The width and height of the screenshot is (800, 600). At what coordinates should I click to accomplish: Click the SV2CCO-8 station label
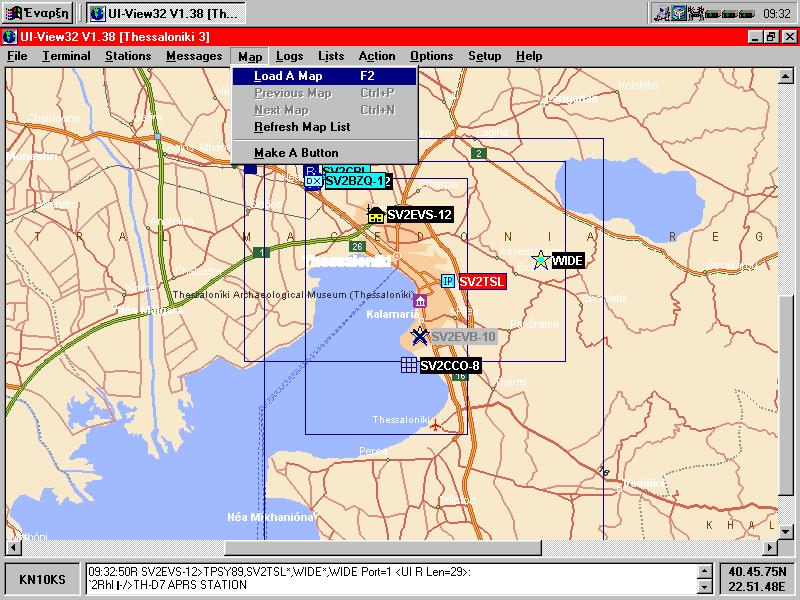point(449,365)
